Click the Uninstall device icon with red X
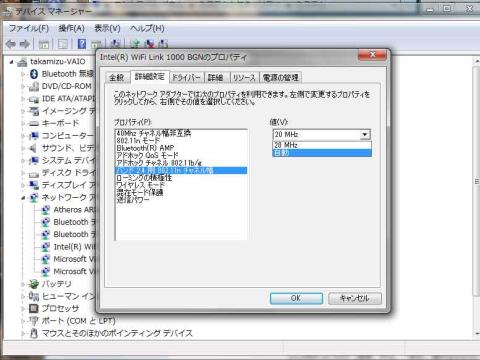This screenshot has height=360, width=480. tap(150, 44)
